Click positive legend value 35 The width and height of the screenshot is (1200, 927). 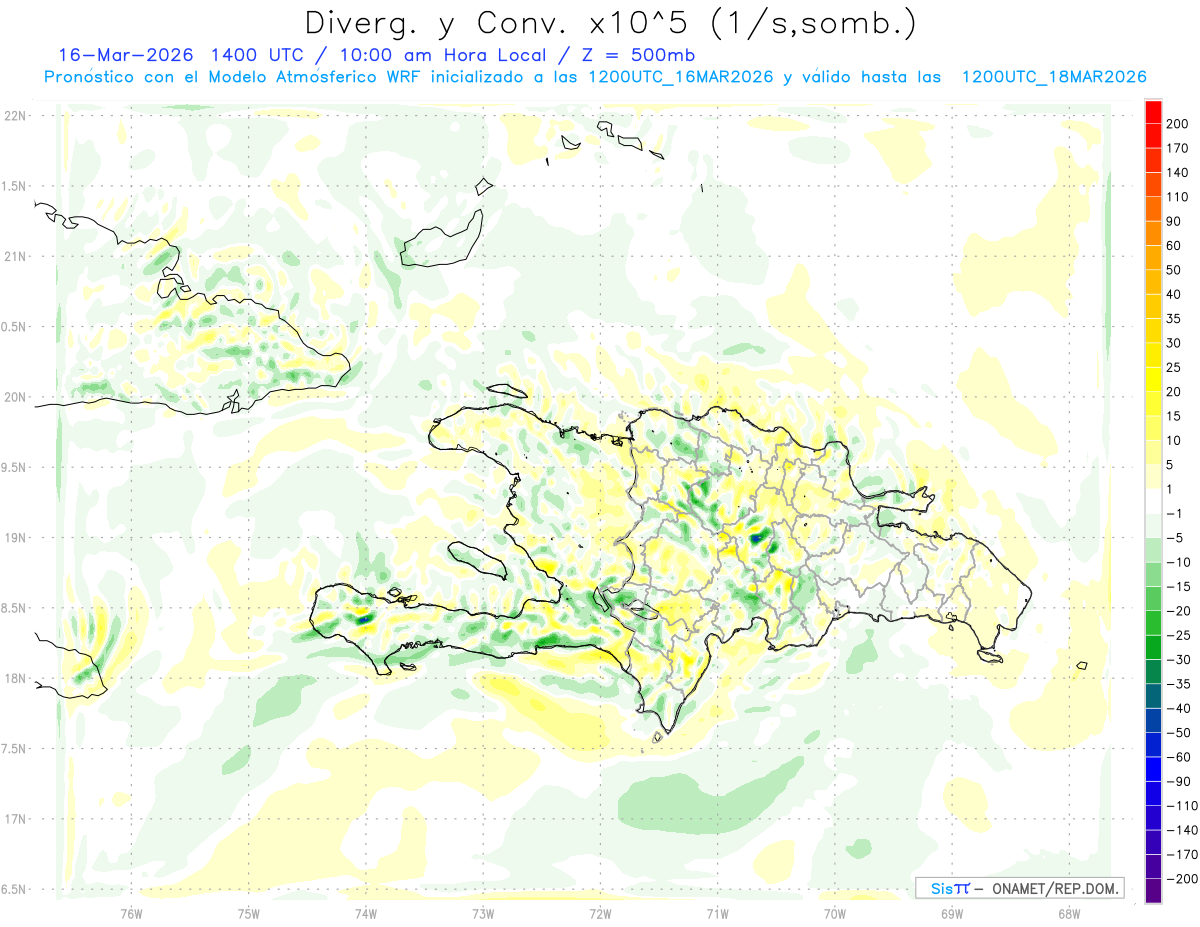tap(1176, 319)
